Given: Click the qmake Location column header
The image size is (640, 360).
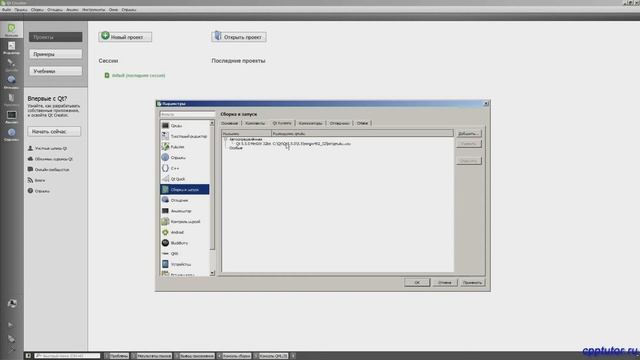Looking at the screenshot, I should pos(362,133).
